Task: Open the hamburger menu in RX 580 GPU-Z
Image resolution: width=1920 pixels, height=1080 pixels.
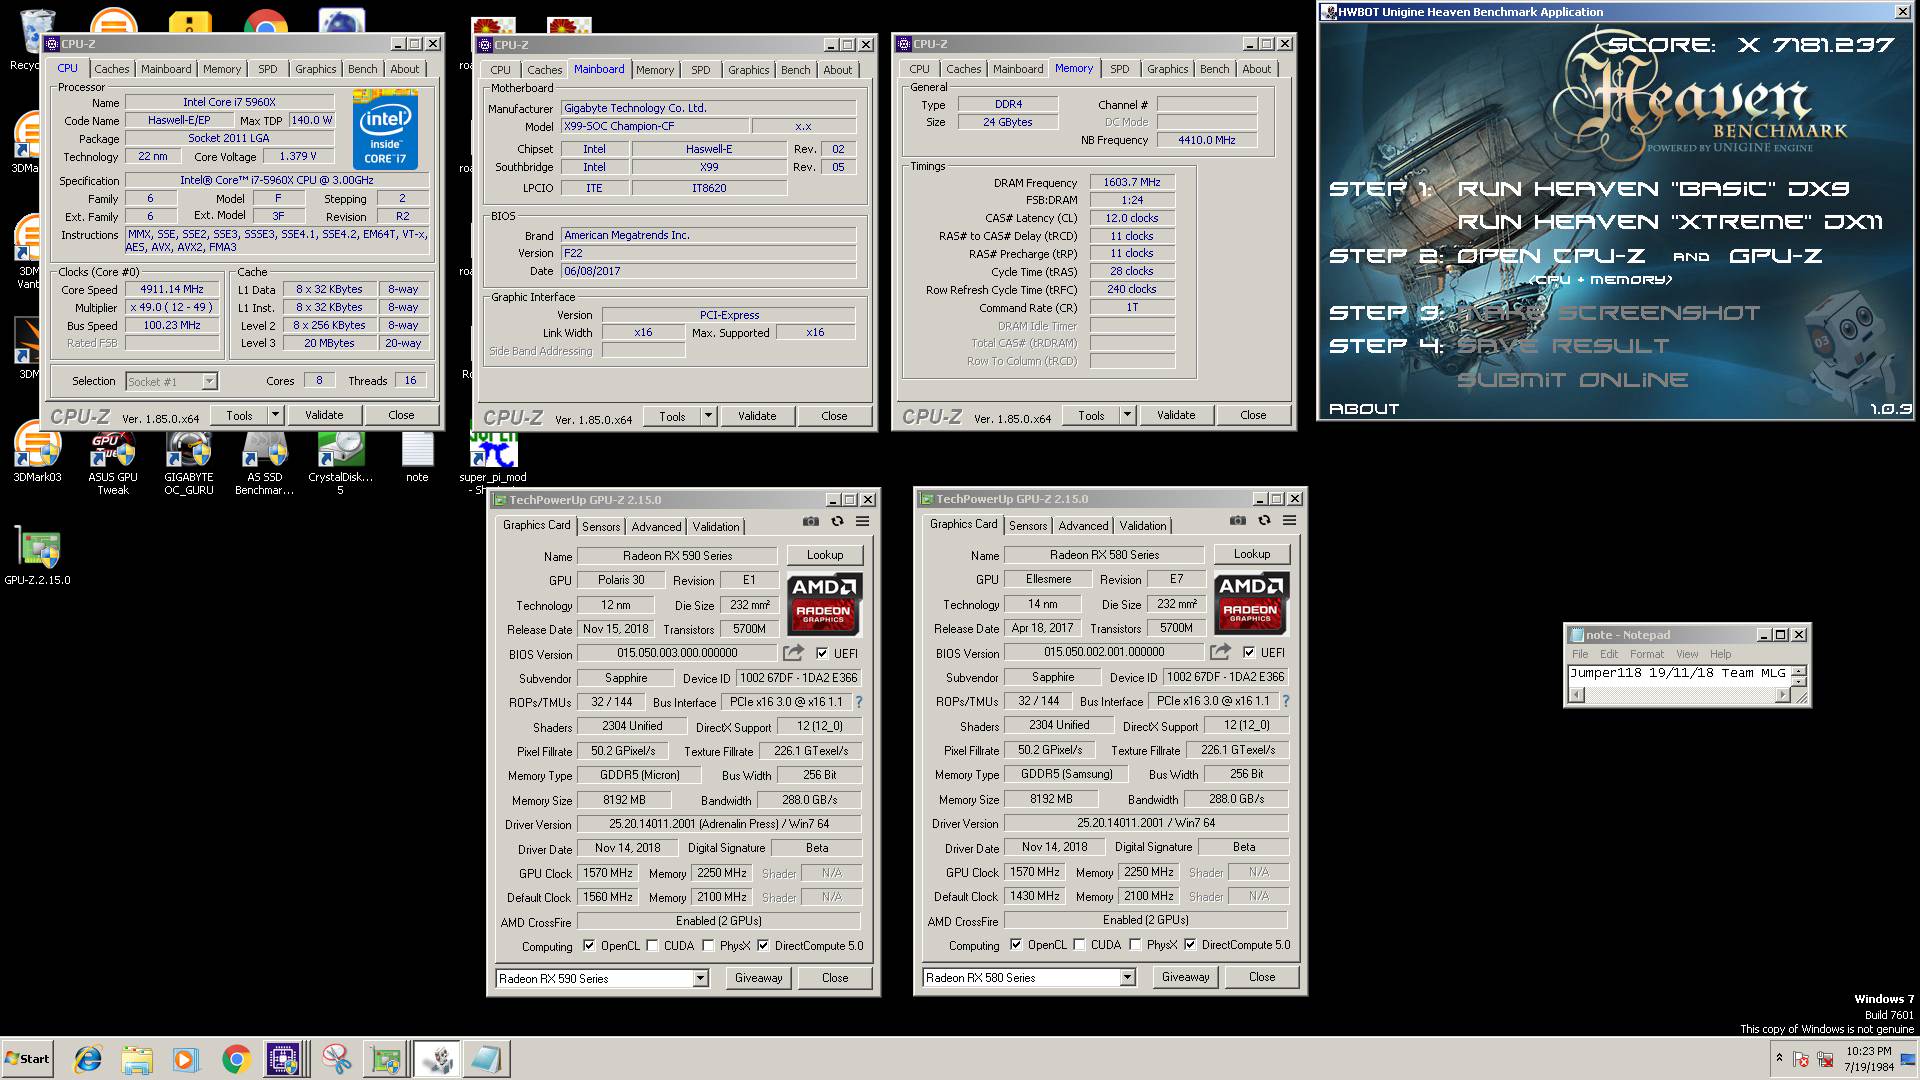Action: tap(1289, 520)
